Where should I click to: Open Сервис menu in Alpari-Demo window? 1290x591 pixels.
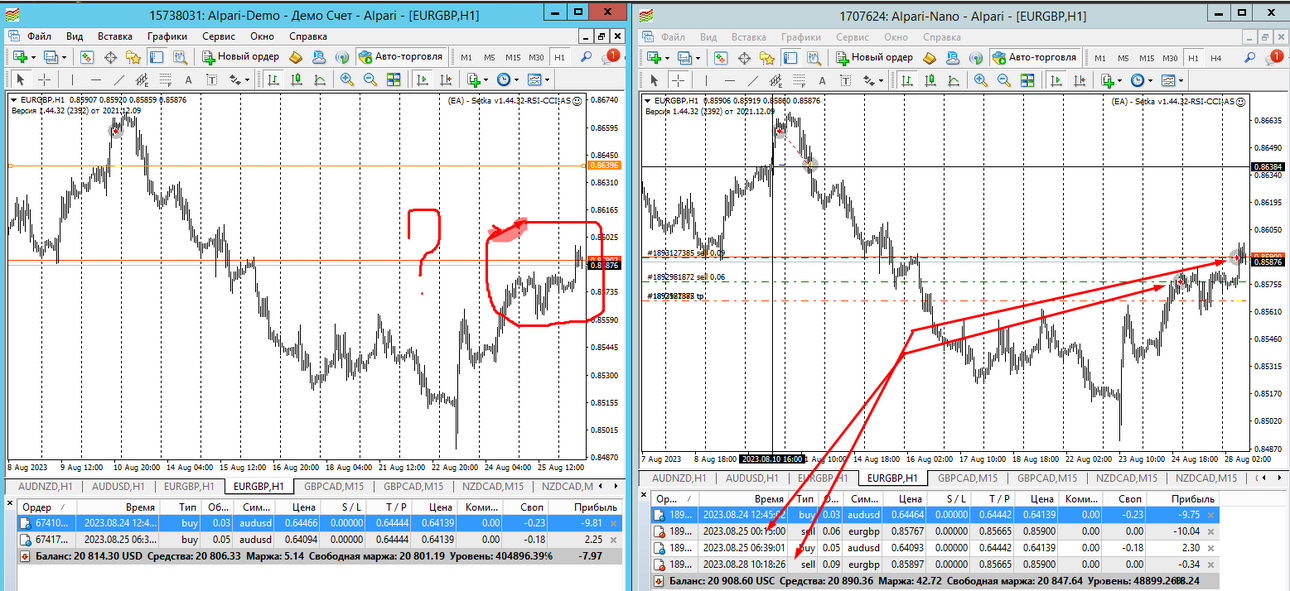point(219,35)
